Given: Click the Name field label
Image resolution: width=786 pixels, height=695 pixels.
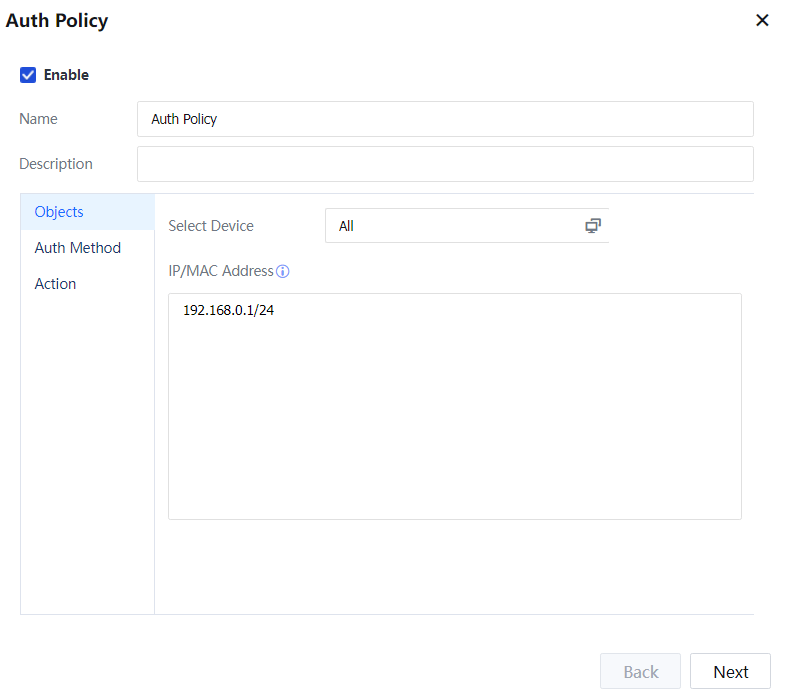Looking at the screenshot, I should pos(39,119).
